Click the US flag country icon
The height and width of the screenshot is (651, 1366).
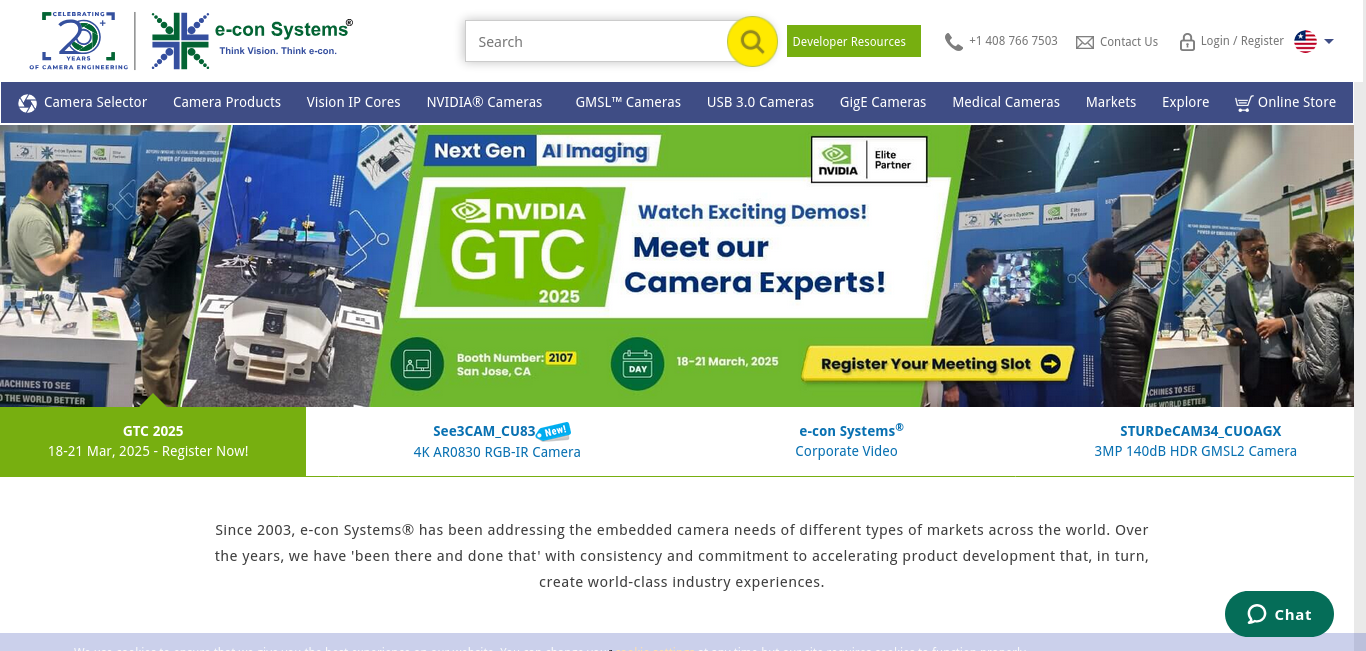(x=1305, y=41)
